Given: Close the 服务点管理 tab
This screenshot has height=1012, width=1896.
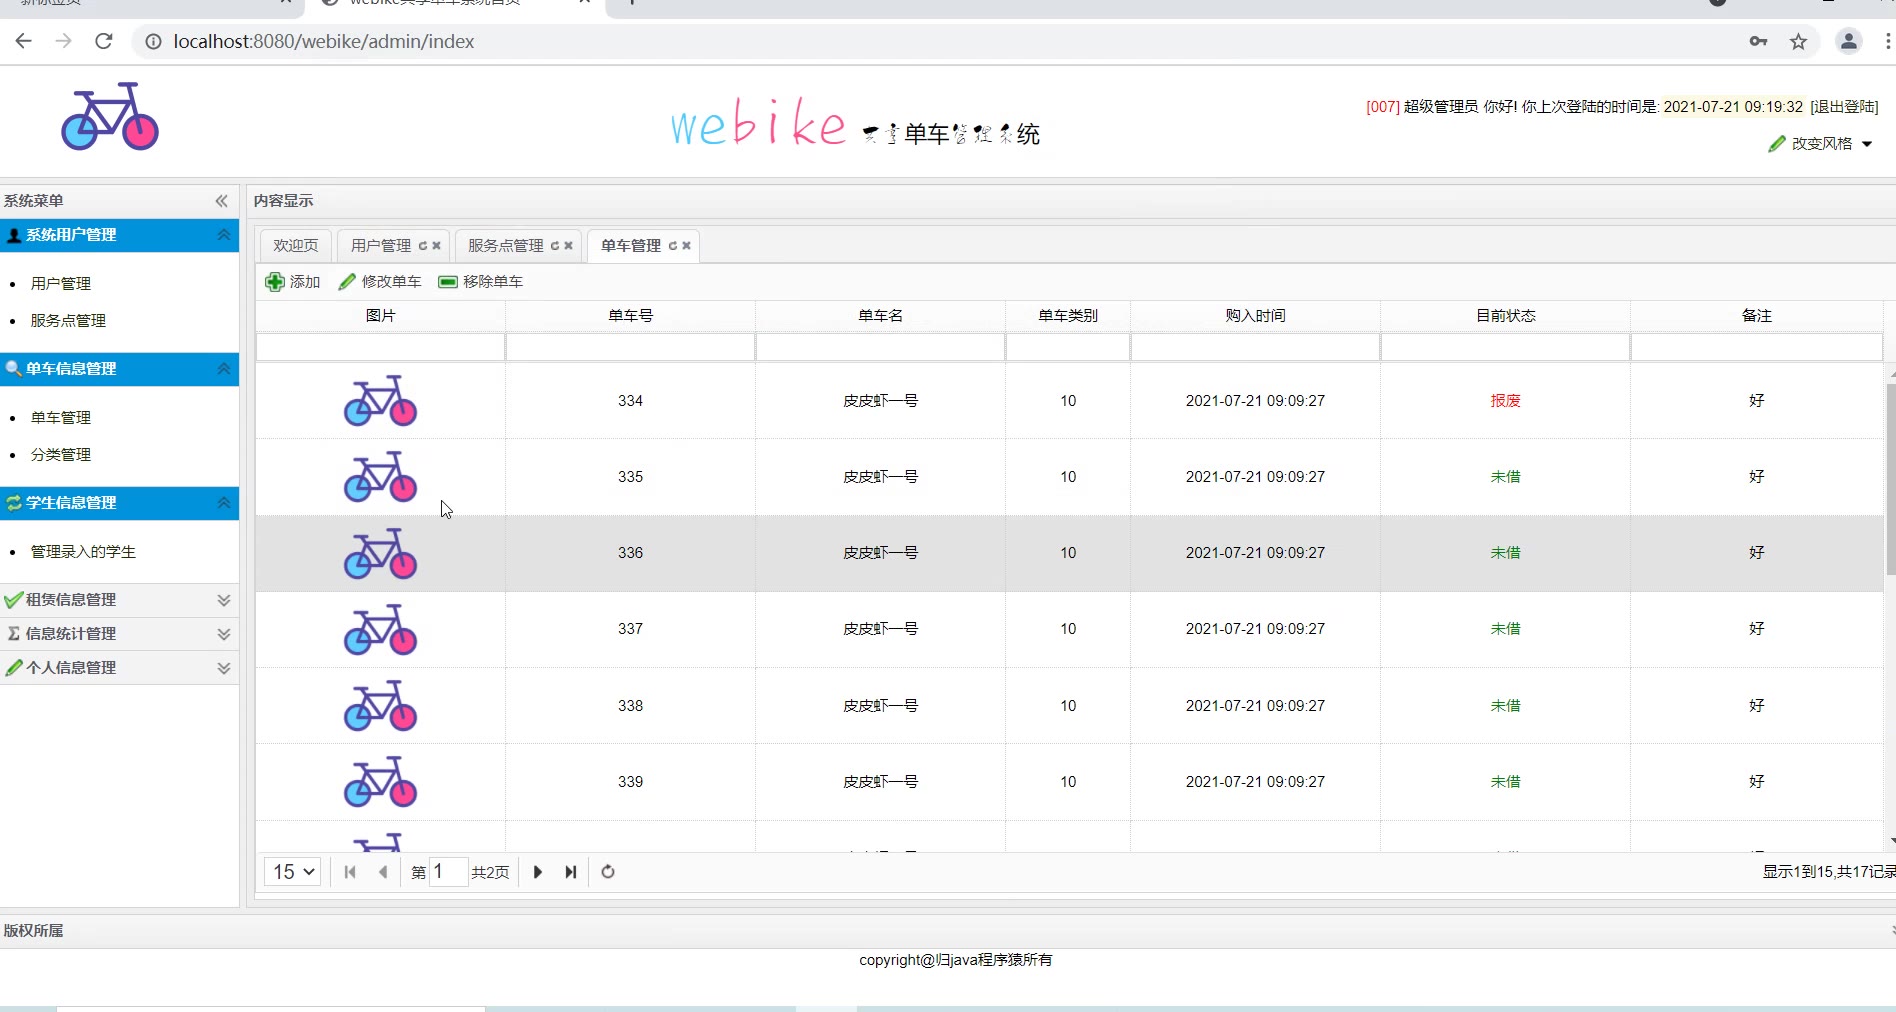Looking at the screenshot, I should (569, 246).
